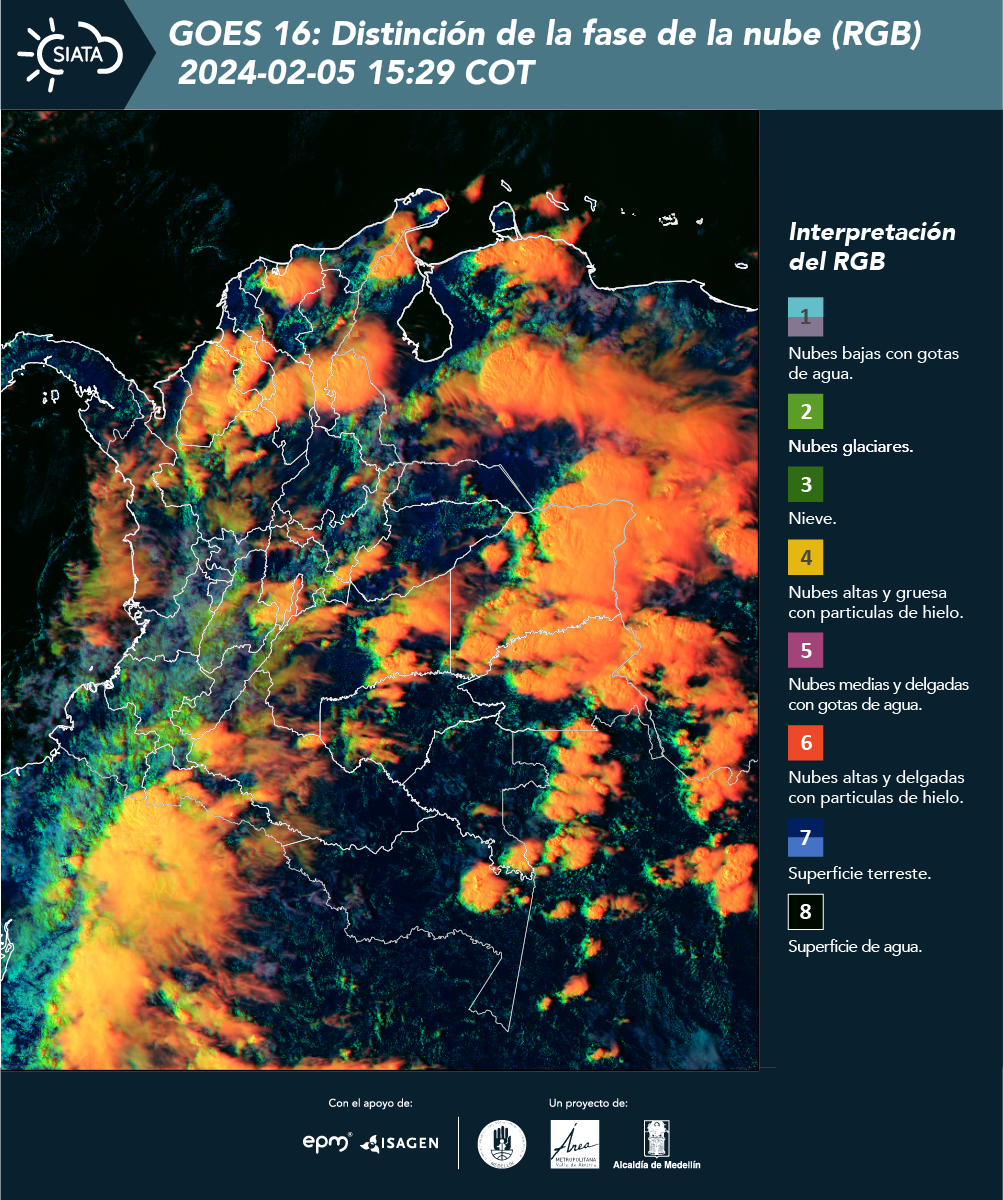Click 'Nubes altas y gruesa' legend label
This screenshot has width=1003, height=1200.
tap(875, 602)
